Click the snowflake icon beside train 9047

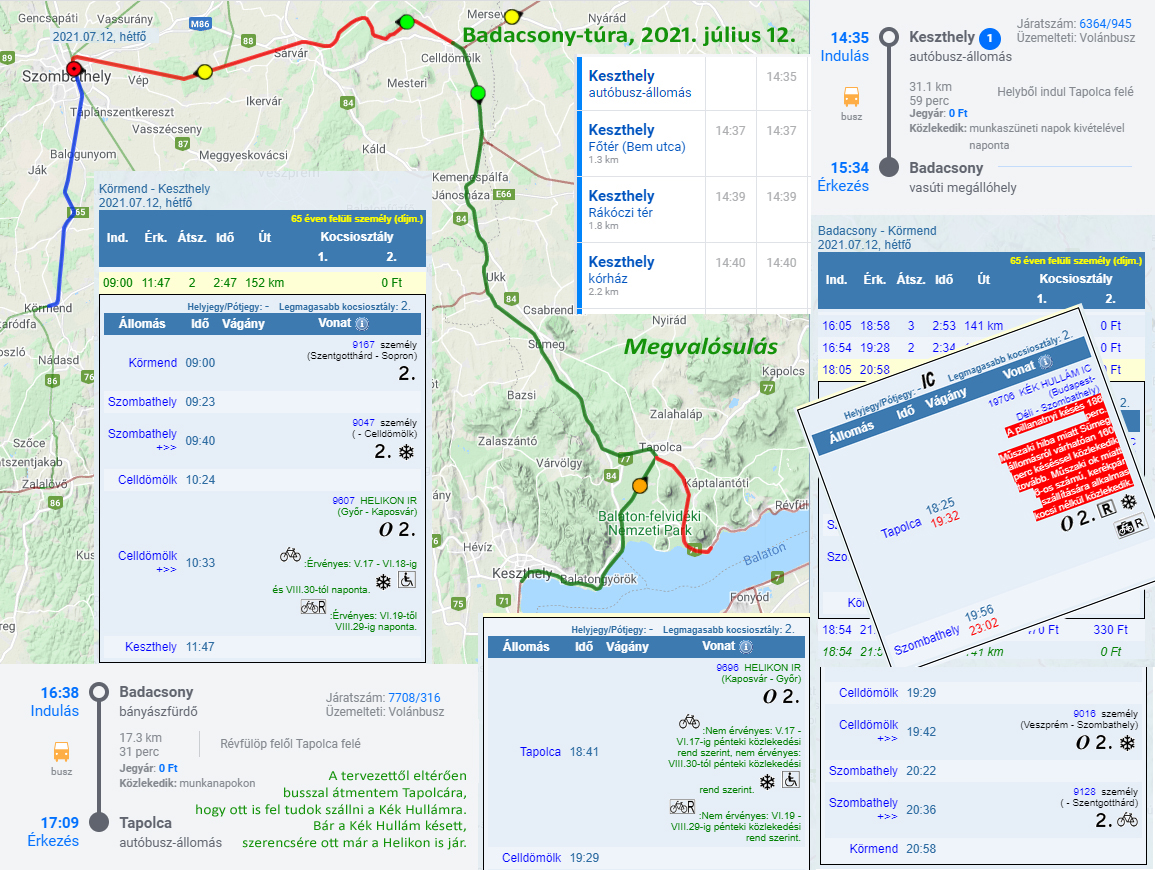click(x=407, y=453)
